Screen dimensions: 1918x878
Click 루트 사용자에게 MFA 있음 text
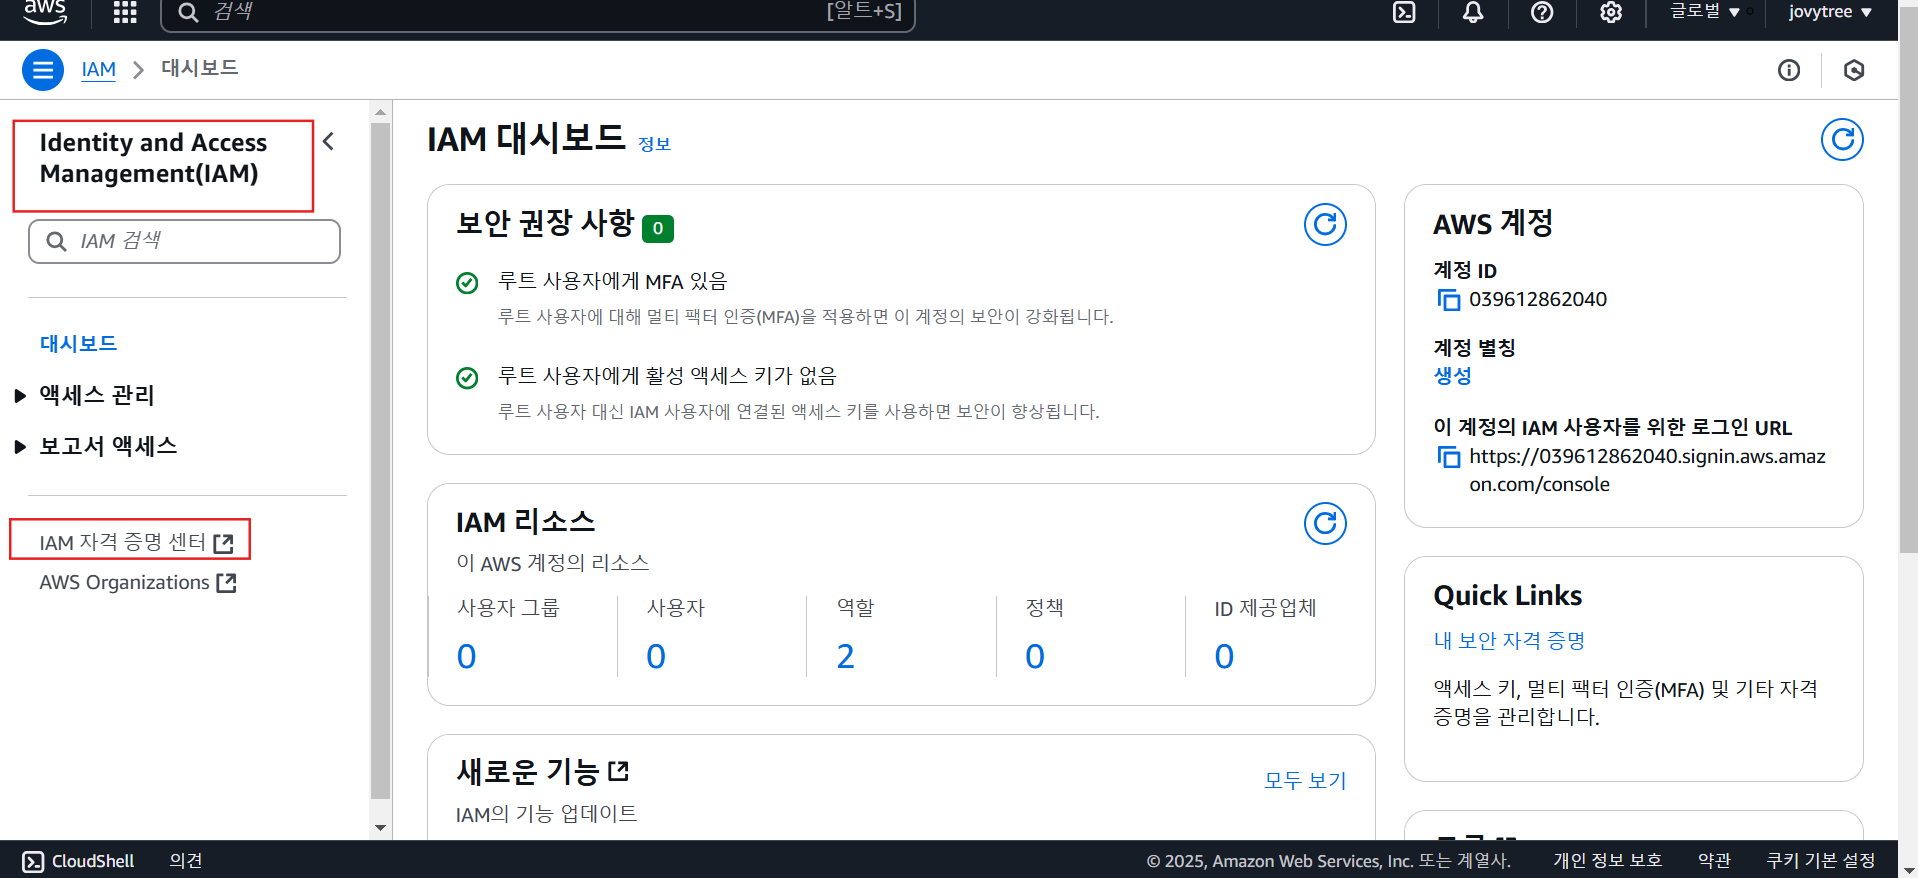tap(612, 282)
